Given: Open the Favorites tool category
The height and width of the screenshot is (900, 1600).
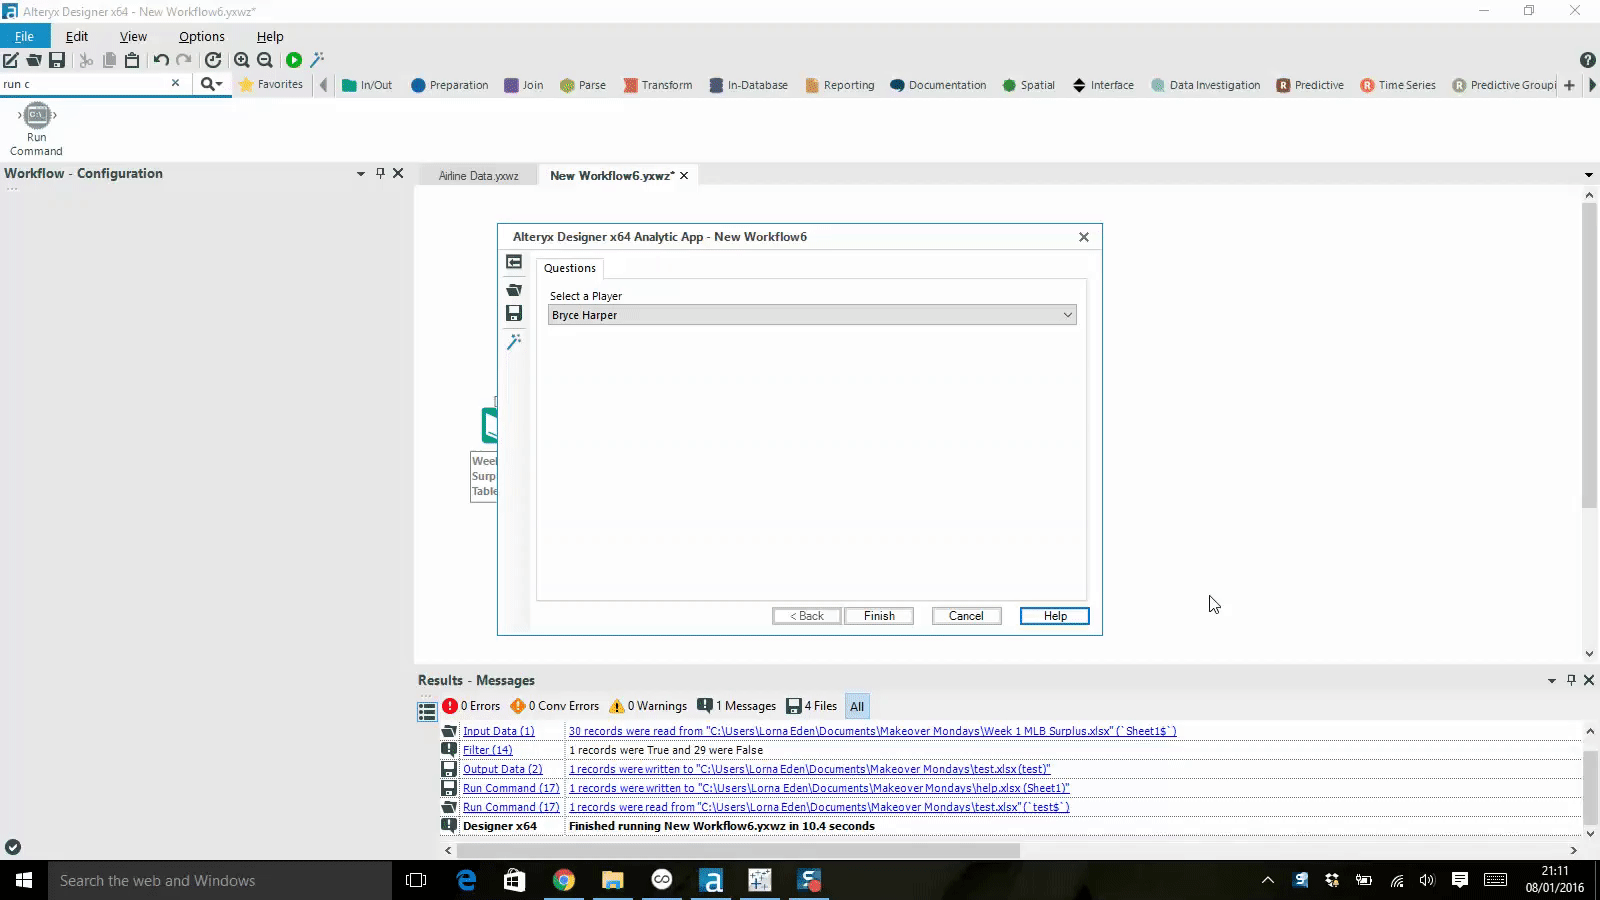Looking at the screenshot, I should 270,85.
